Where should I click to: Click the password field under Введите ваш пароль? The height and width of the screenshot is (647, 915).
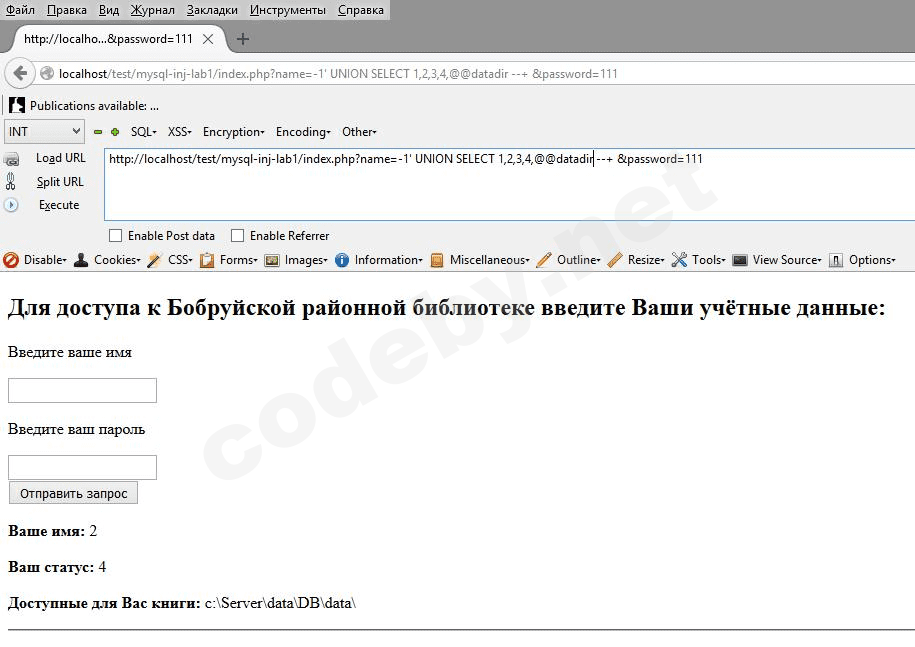pos(82,467)
